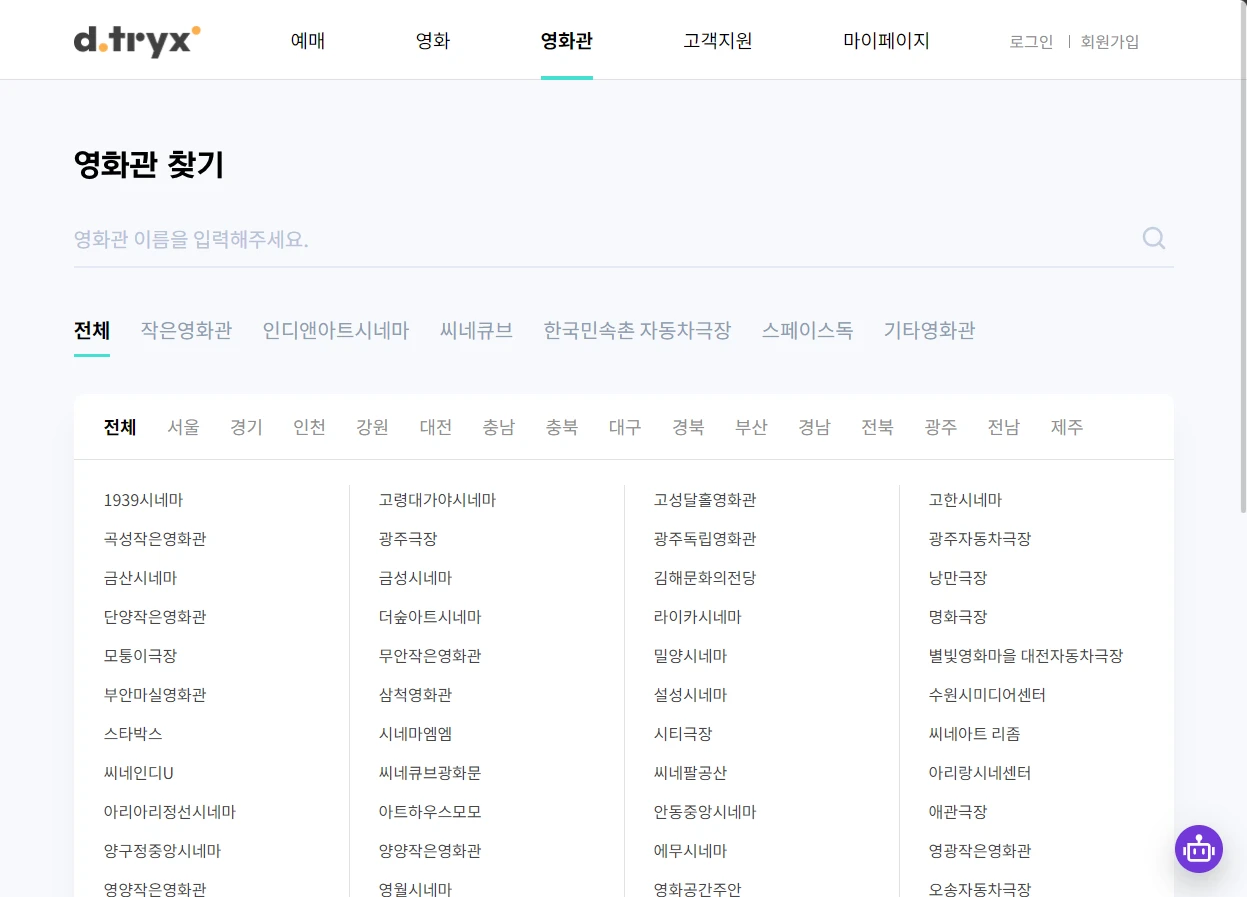Filter theaters by 부산 region

tap(751, 427)
